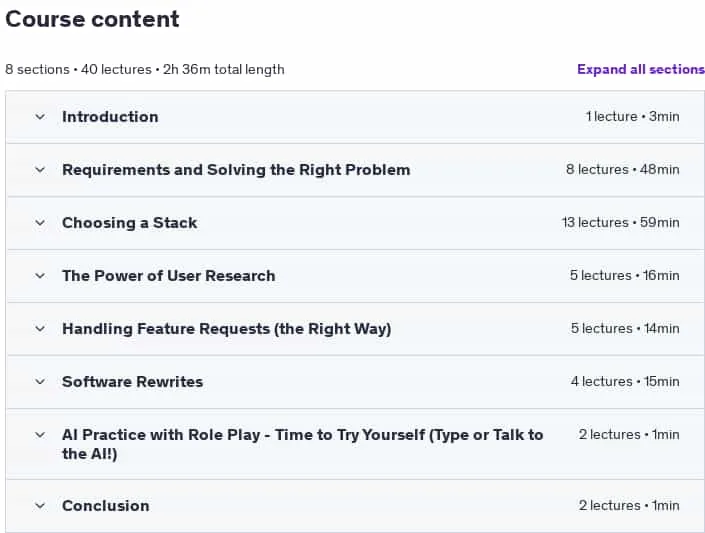This screenshot has height=533, width=705.
Task: Open Handling Feature Requests (the Right Way) title
Action: (227, 329)
